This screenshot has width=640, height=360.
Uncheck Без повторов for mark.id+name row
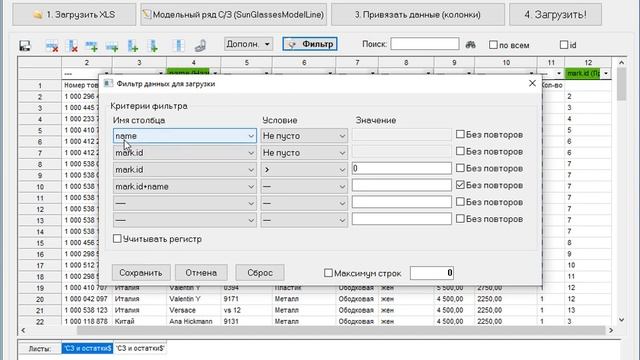tap(460, 185)
